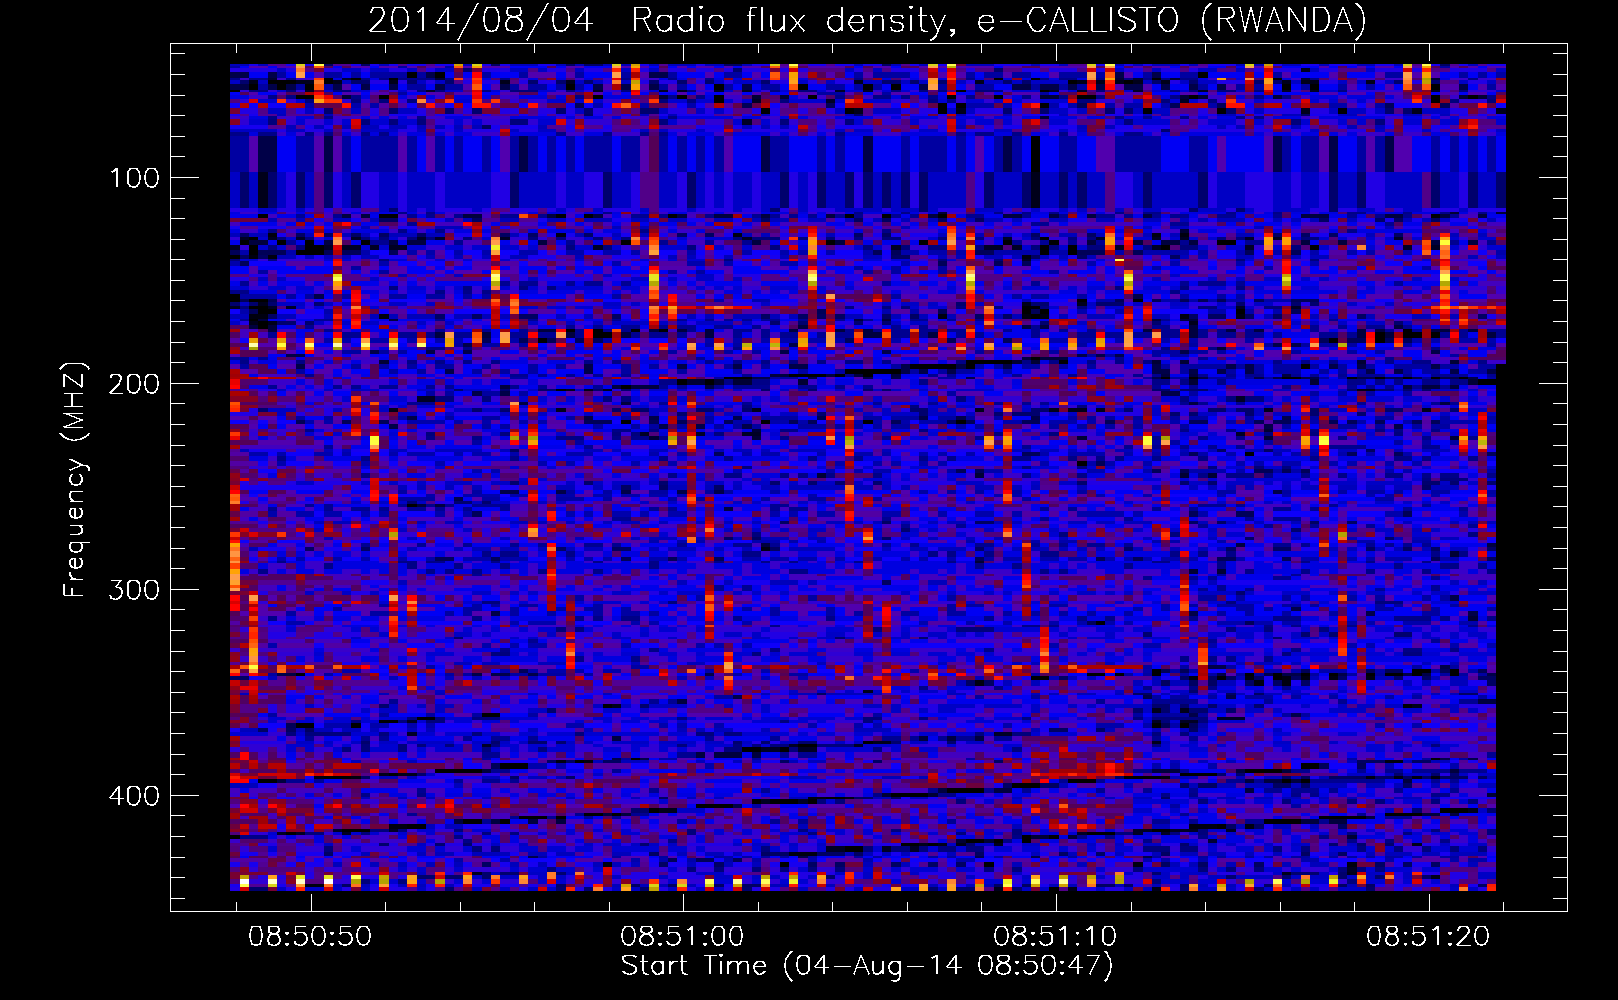Viewport: 1618px width, 1000px height.
Task: Click the '100' frequency tick label
Action: (x=134, y=178)
